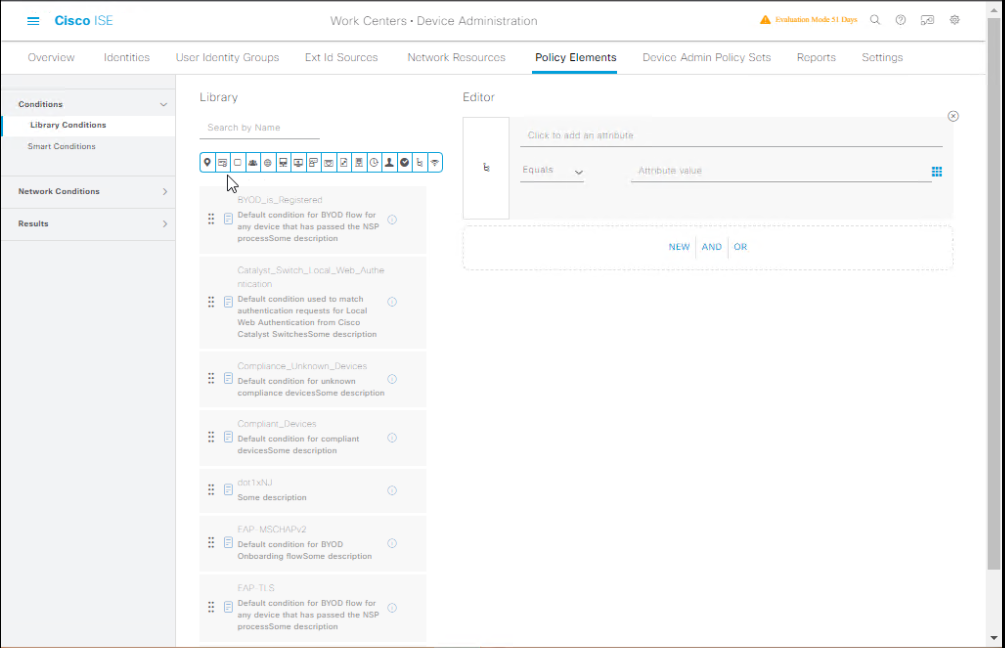Viewport: 1005px width, 648px height.
Task: Click the location pin filter icon
Action: tap(207, 162)
